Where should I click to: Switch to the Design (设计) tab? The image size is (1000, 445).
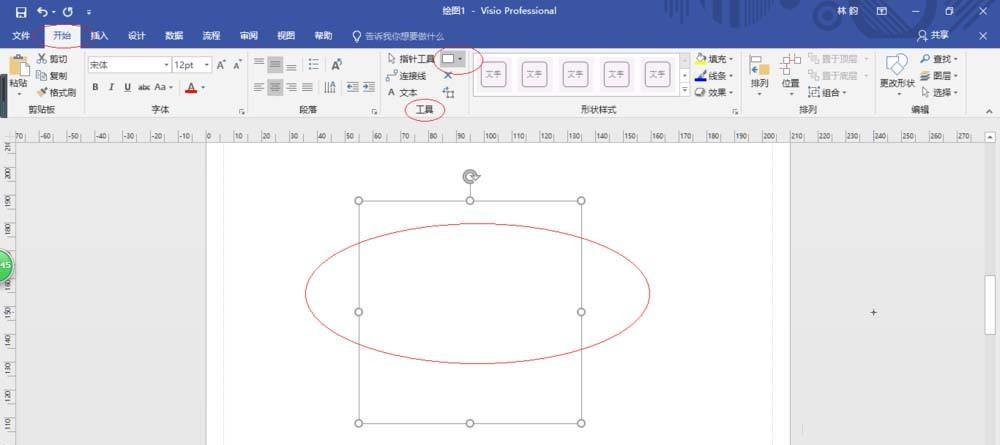pyautogui.click(x=136, y=36)
